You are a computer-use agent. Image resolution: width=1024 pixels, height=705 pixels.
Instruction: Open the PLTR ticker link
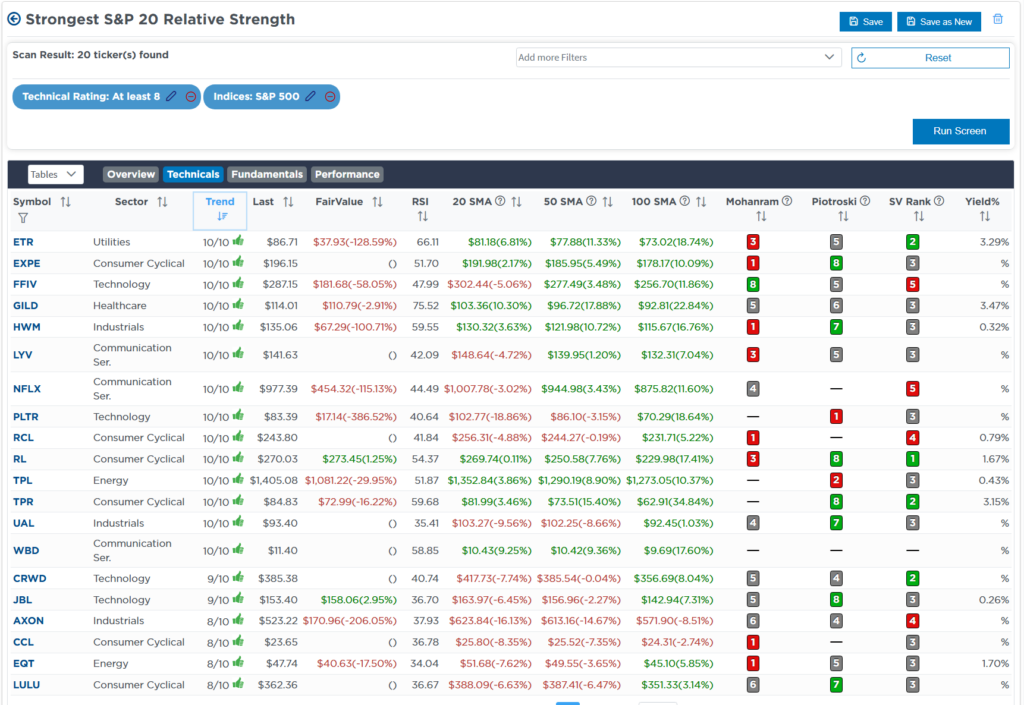pos(26,417)
